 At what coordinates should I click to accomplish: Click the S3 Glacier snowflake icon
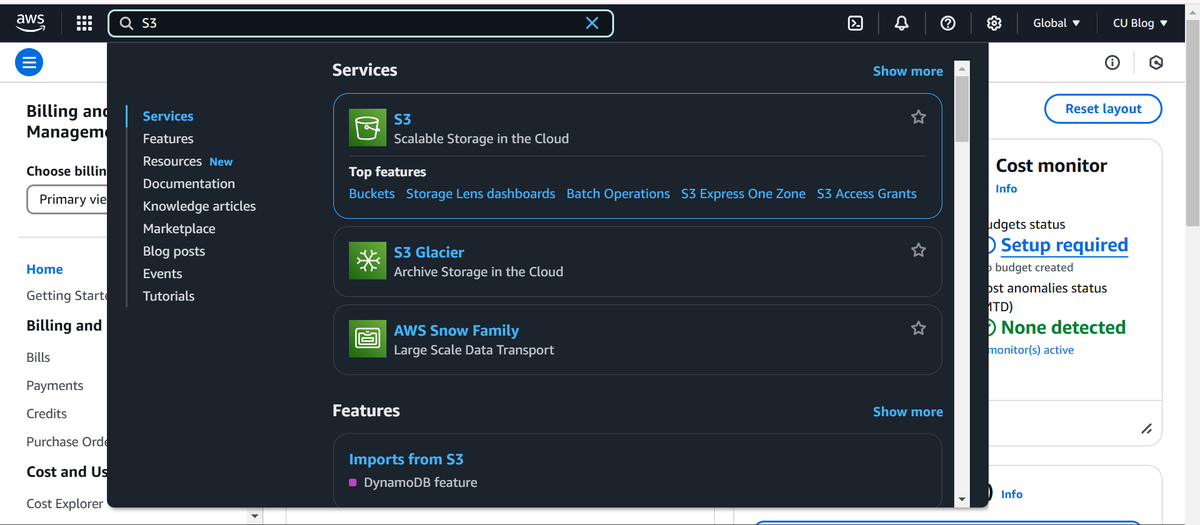click(x=366, y=261)
